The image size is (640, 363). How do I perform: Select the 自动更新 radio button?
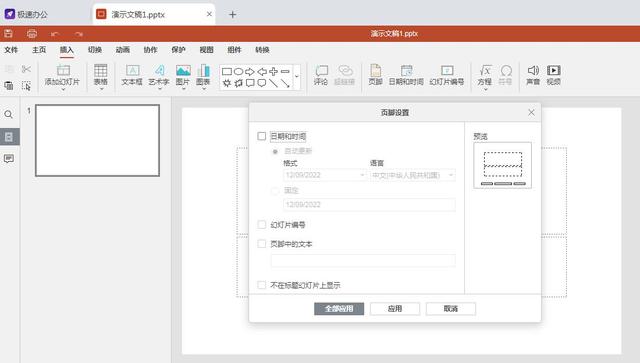tap(275, 151)
